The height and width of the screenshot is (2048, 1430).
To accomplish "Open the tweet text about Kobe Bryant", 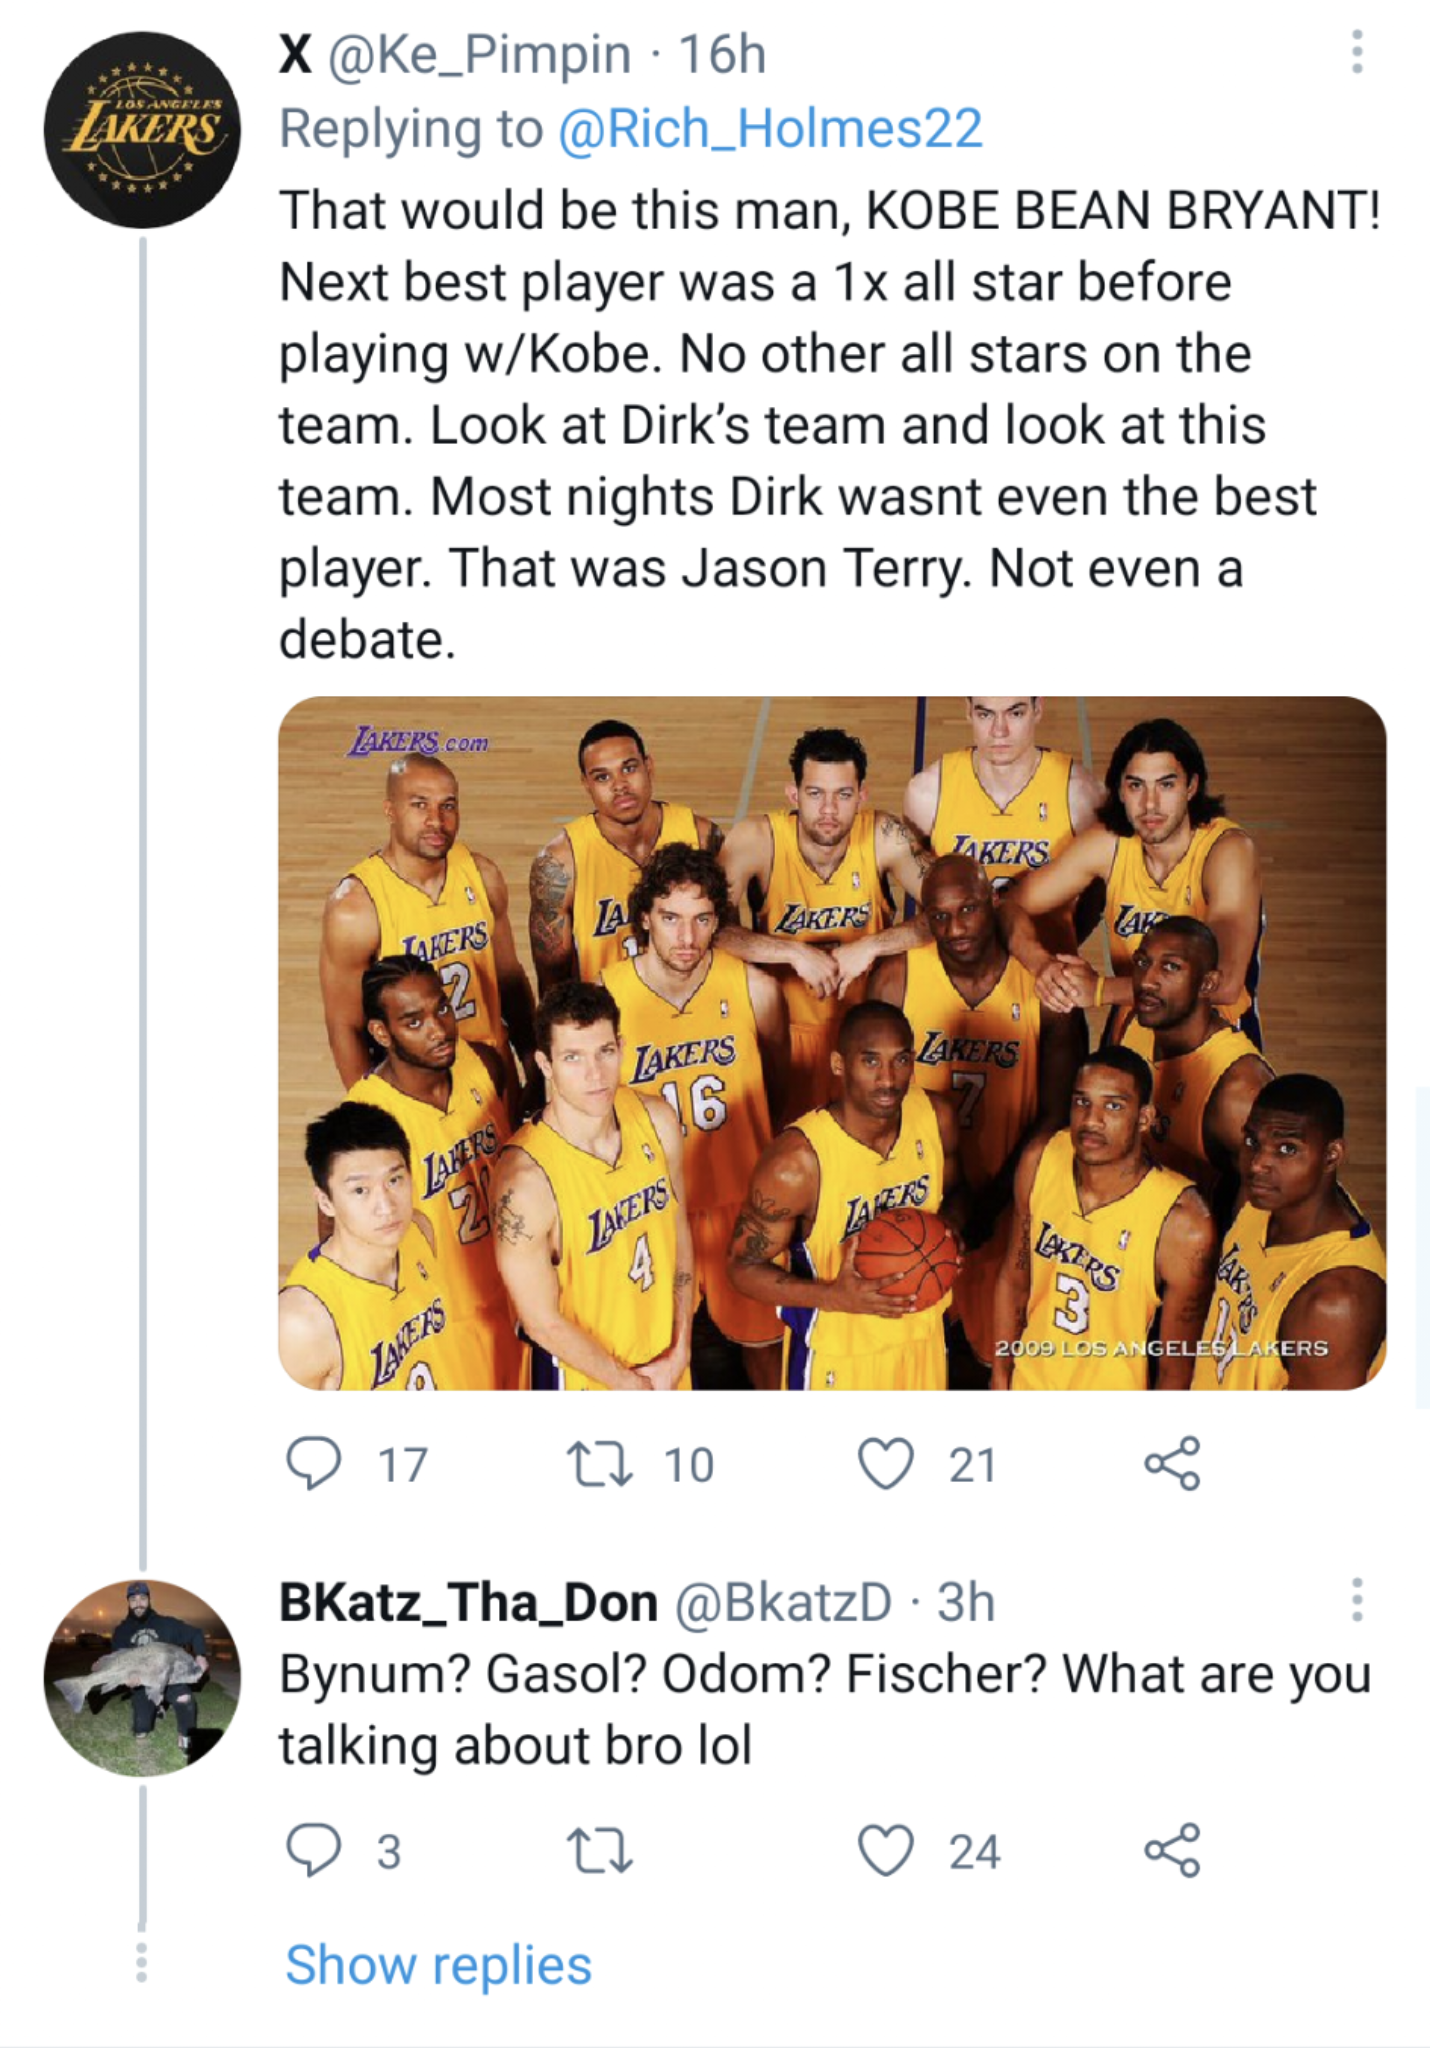I will point(800,425).
